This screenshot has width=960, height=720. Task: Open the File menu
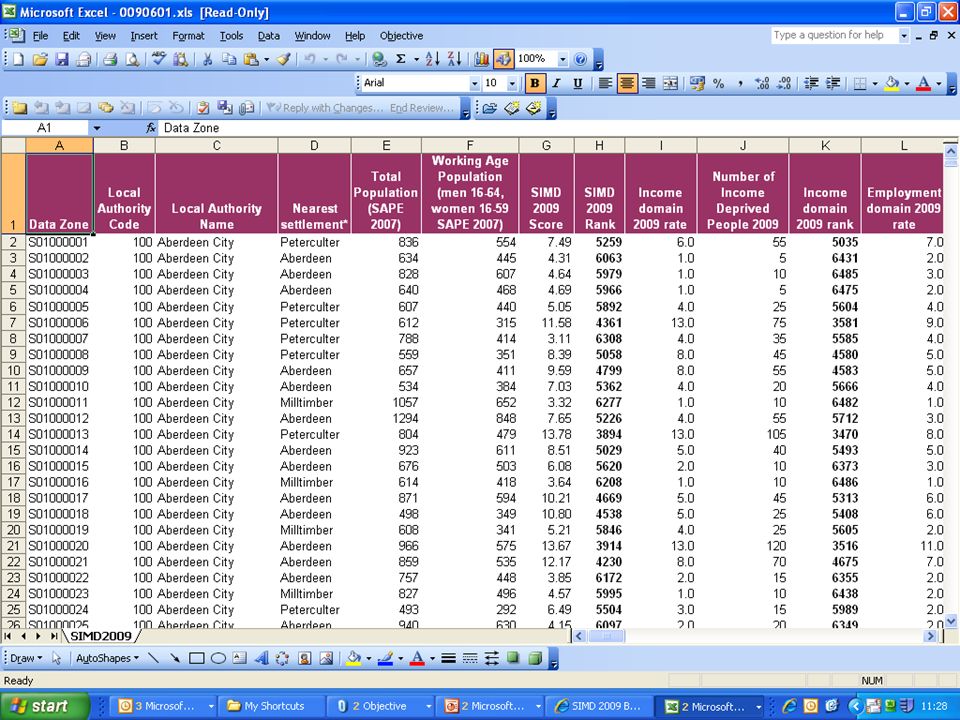tap(40, 36)
